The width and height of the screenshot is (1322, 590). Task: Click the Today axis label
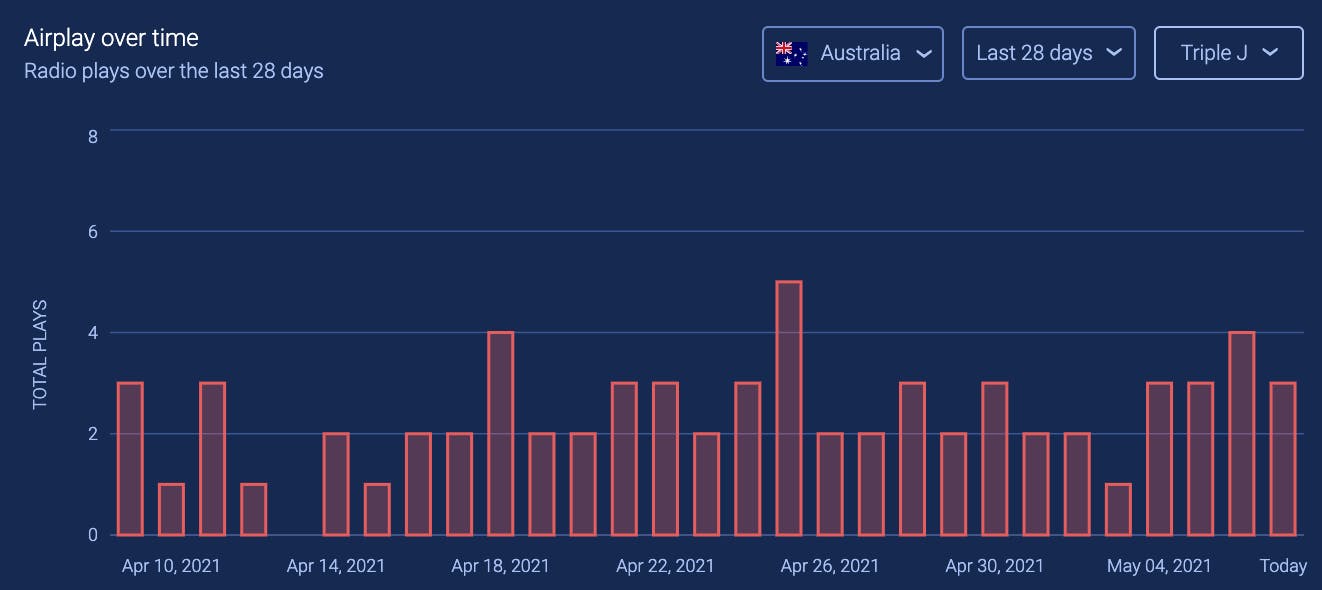[x=1282, y=565]
